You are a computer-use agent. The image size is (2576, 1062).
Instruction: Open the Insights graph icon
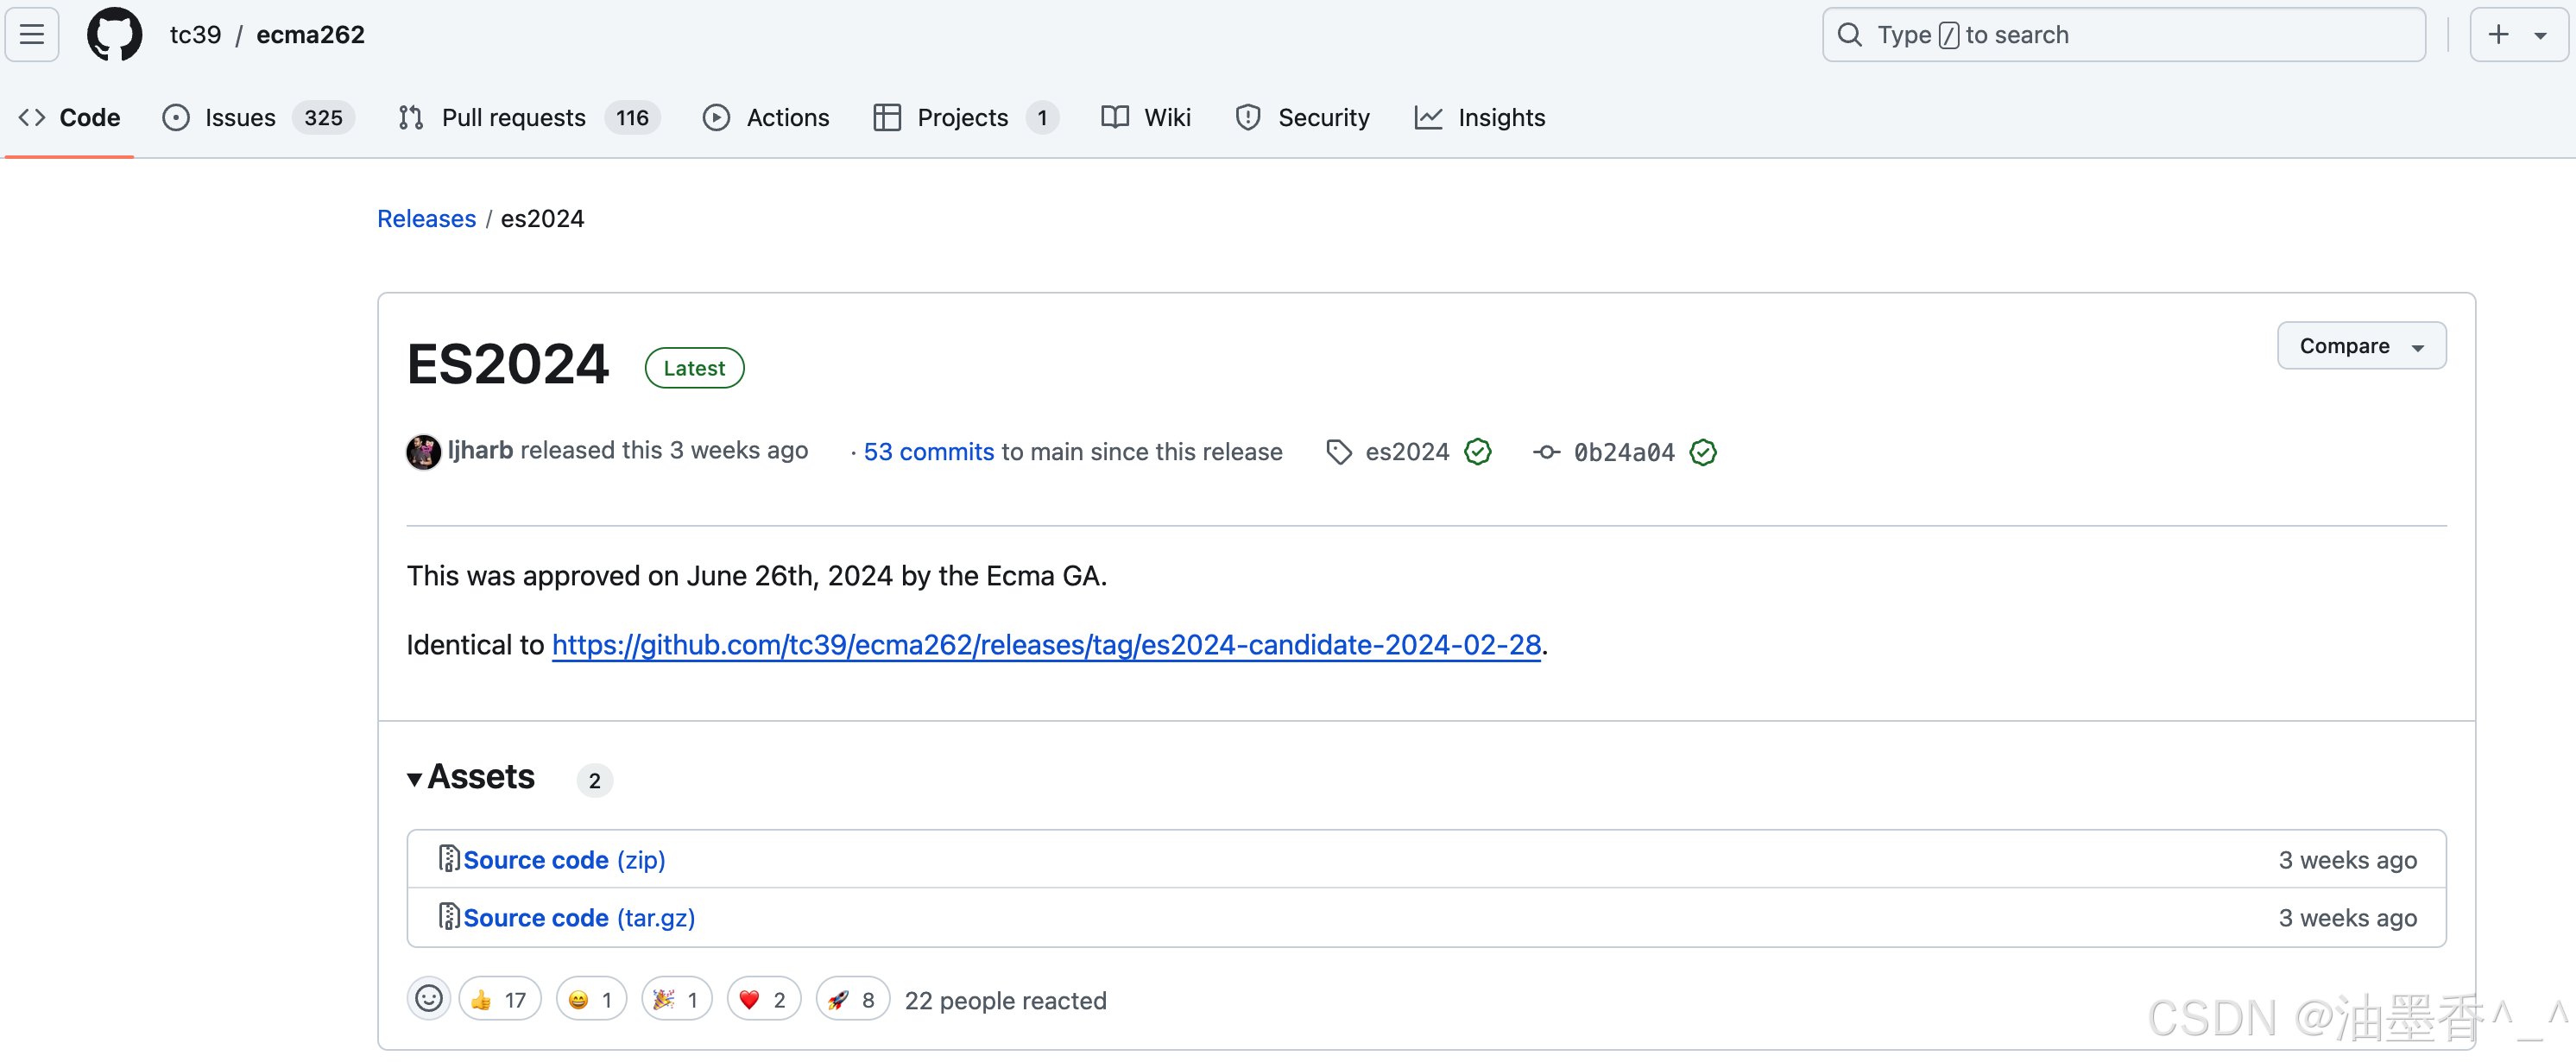coord(1430,117)
